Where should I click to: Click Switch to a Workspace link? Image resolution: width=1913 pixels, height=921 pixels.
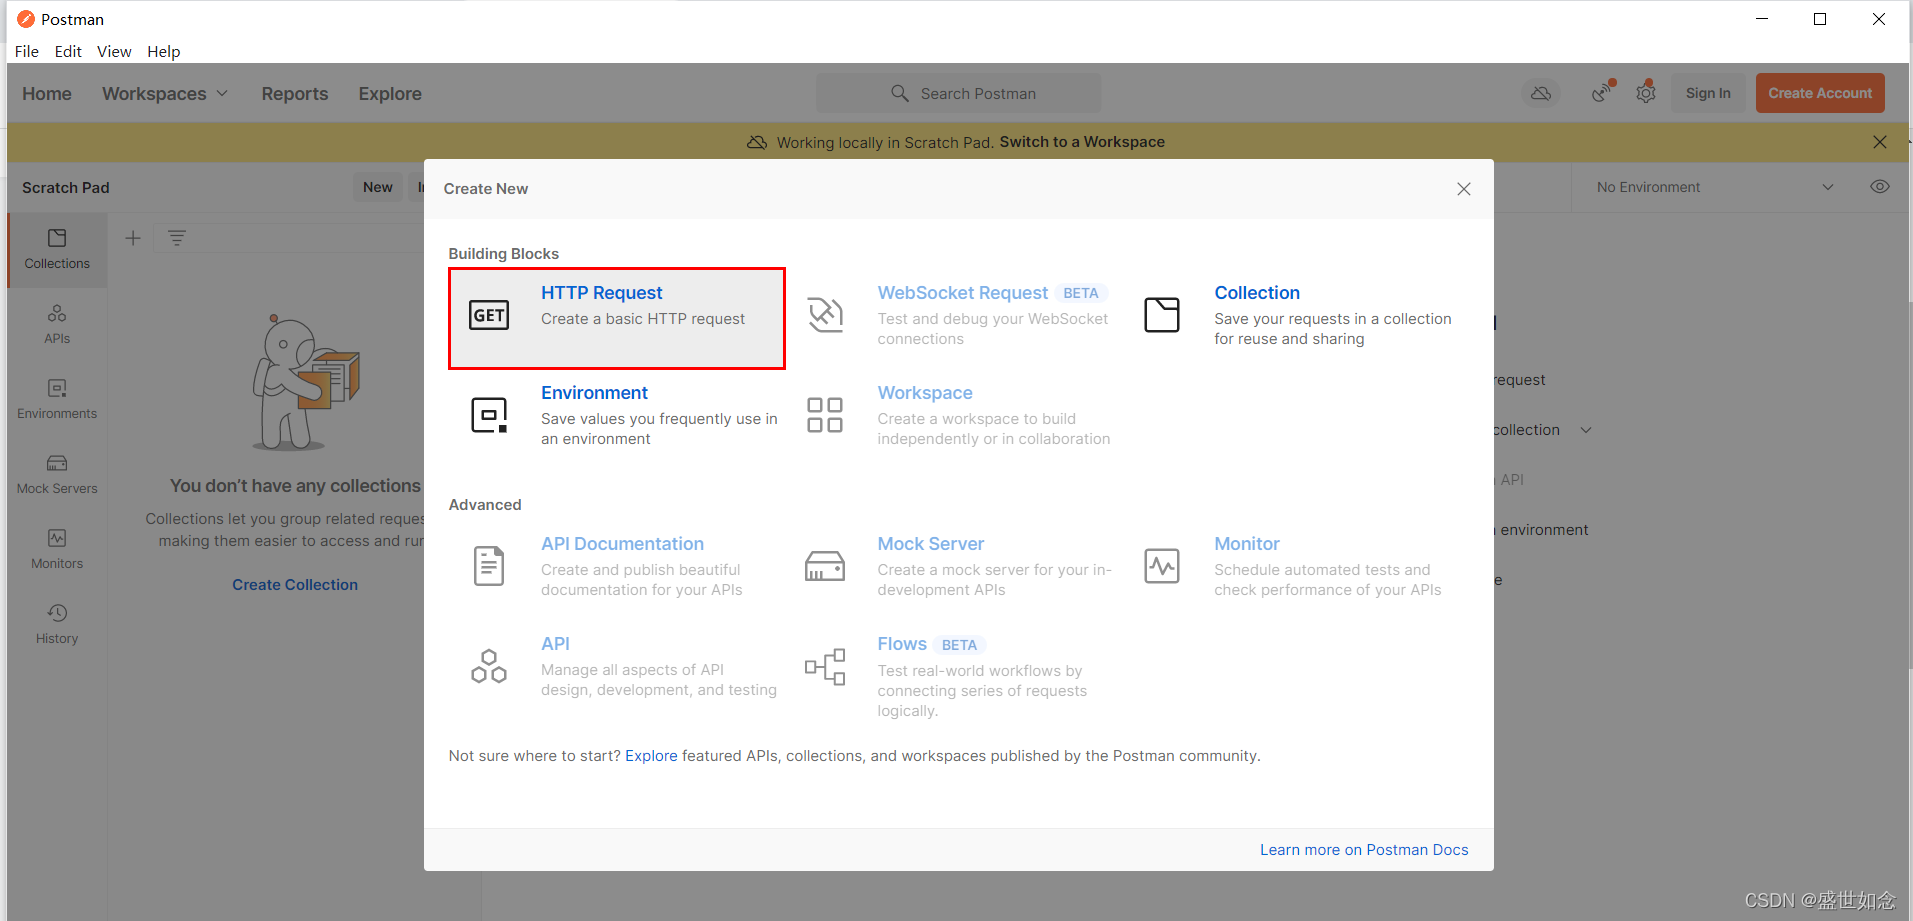tap(1082, 142)
